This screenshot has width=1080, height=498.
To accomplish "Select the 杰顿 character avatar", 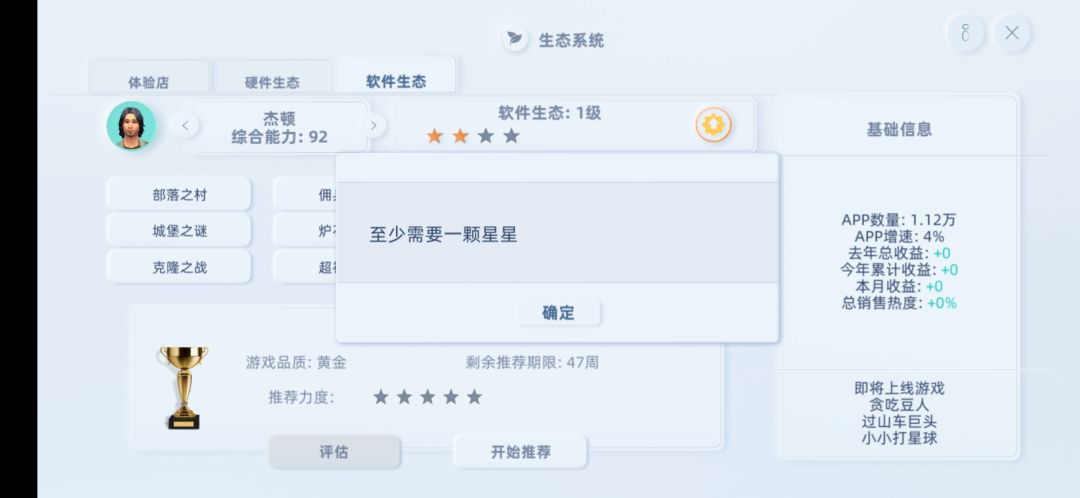I will point(131,126).
